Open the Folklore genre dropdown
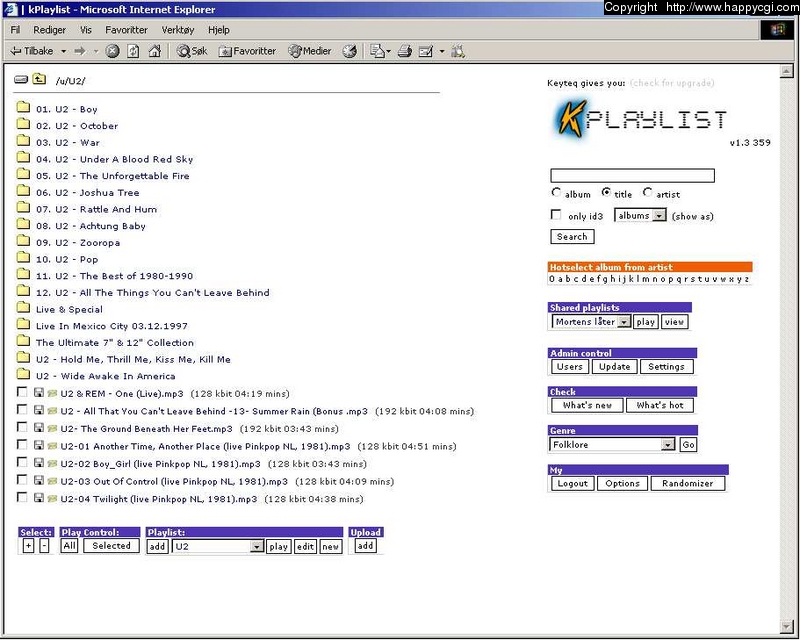 [612, 445]
